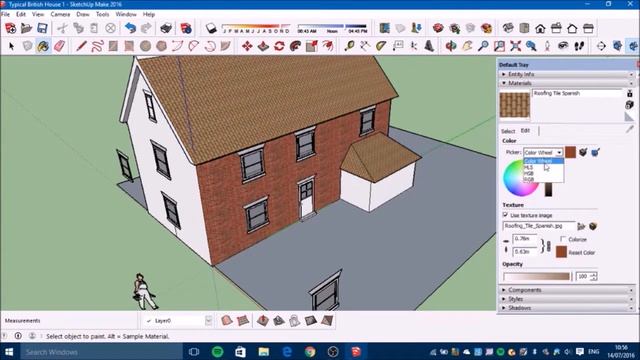Click the Create Material icon
The height and width of the screenshot is (360, 640).
(x=629, y=105)
